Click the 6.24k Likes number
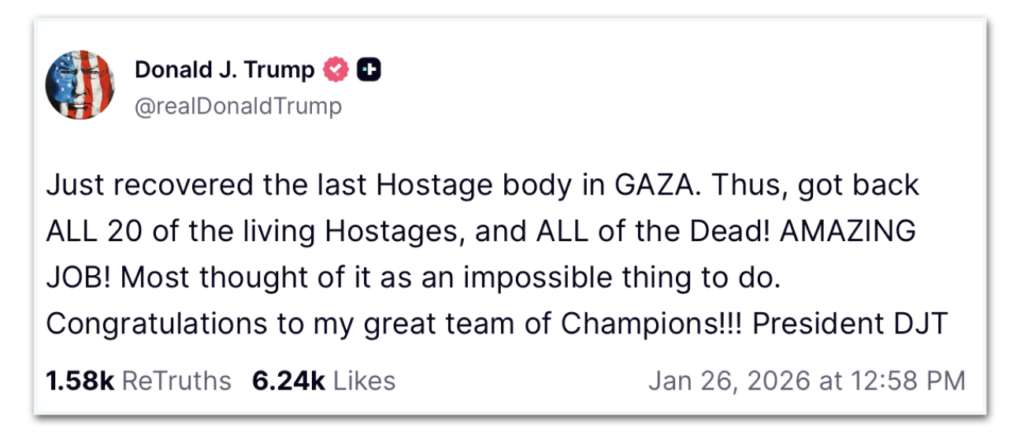The height and width of the screenshot is (443, 1024). pyautogui.click(x=290, y=381)
